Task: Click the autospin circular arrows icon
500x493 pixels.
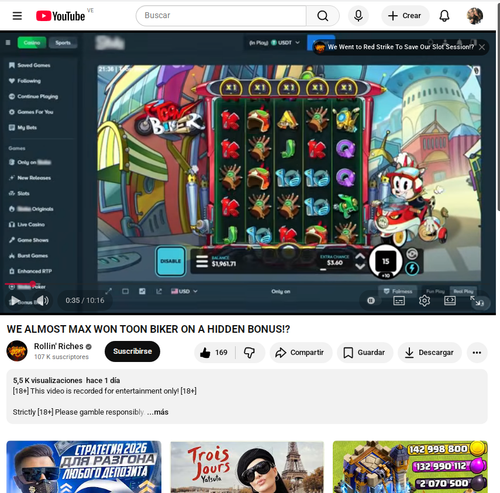Action: 412,254
